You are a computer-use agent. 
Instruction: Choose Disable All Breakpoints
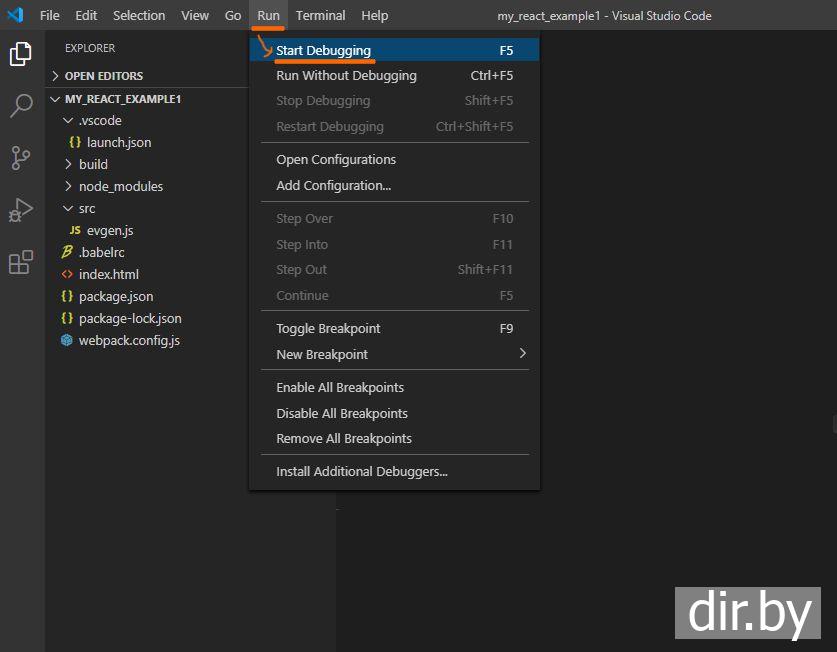point(342,413)
